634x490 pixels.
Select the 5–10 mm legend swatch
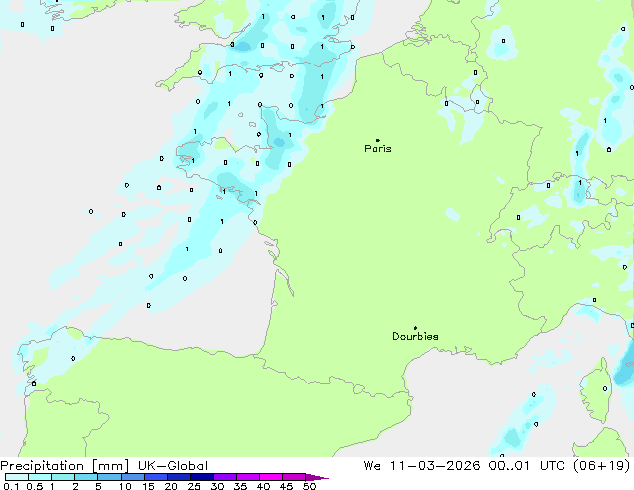coord(109,477)
